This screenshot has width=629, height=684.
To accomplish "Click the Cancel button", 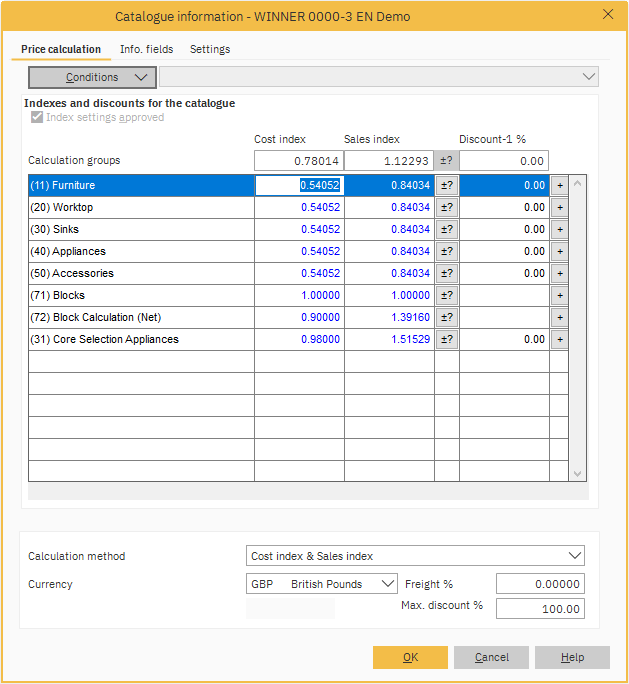I will [491, 657].
